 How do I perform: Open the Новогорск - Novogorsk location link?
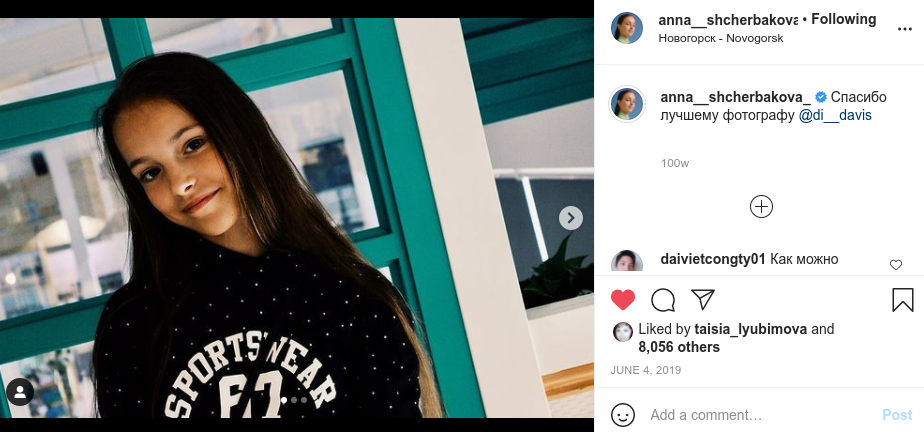[720, 38]
